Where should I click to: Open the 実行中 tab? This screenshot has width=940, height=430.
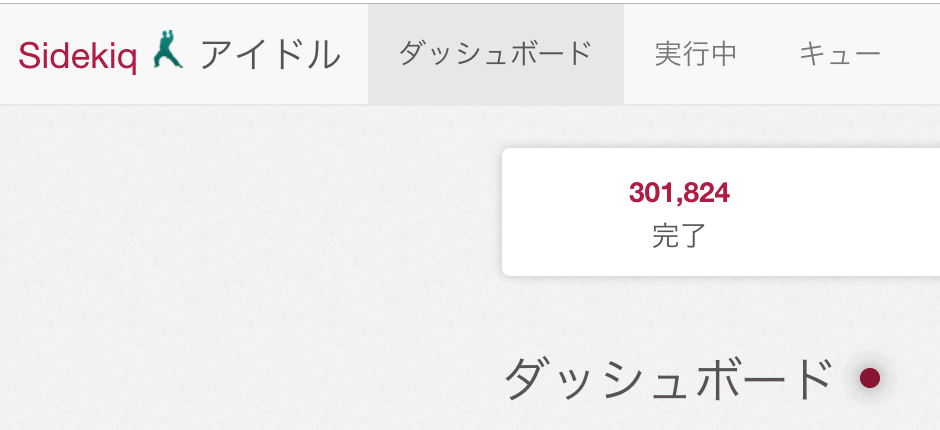tap(696, 54)
